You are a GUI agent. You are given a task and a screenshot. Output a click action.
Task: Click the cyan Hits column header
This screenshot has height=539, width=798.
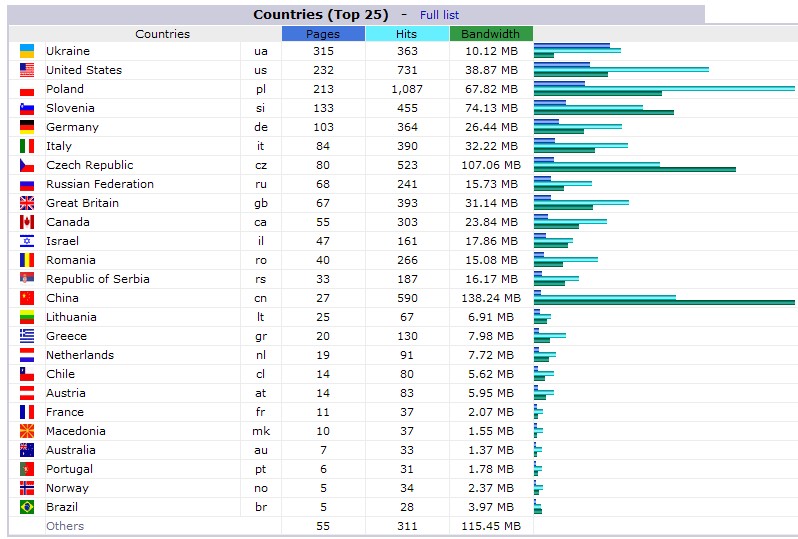(x=407, y=34)
